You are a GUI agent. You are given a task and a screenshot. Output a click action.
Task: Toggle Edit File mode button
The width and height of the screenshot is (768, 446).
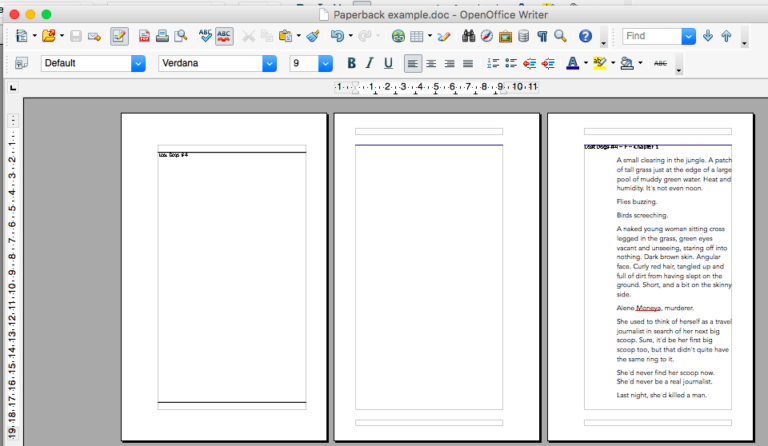119,37
